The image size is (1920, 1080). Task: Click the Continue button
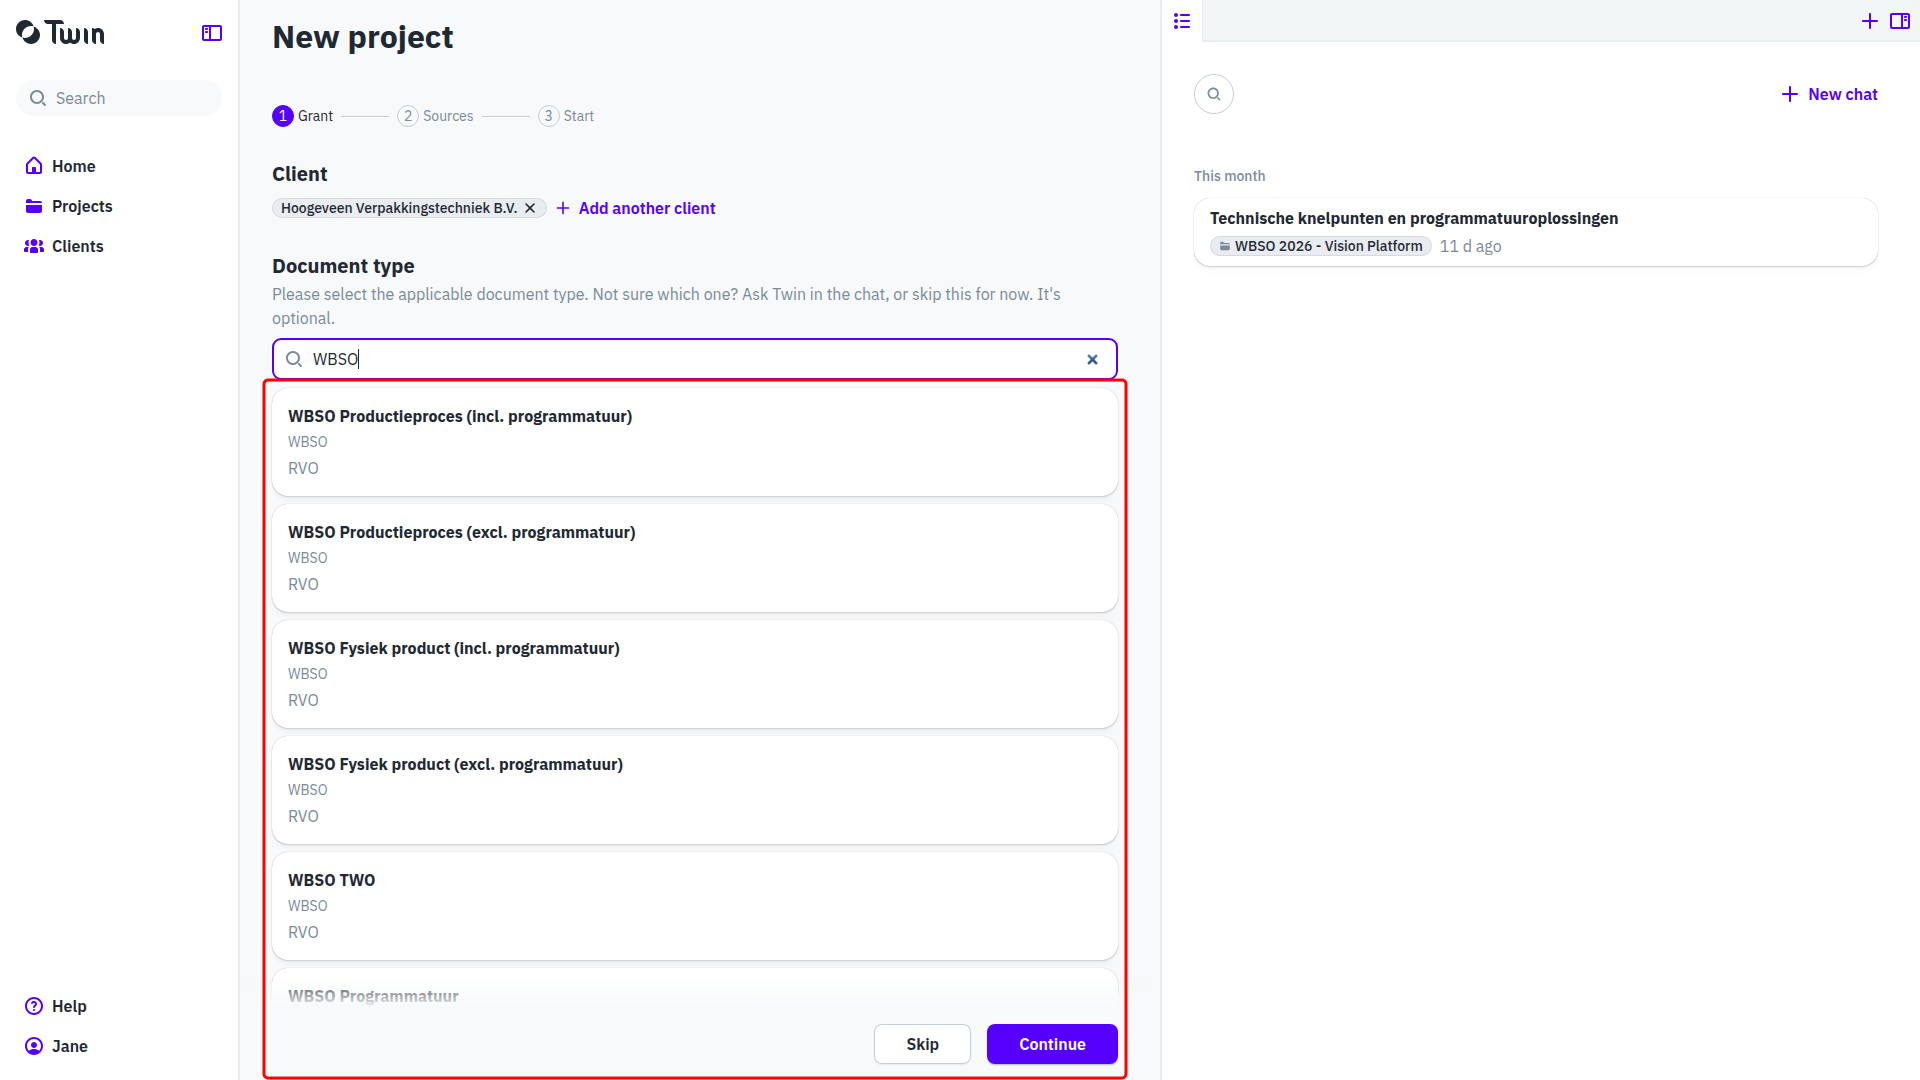(1052, 1044)
